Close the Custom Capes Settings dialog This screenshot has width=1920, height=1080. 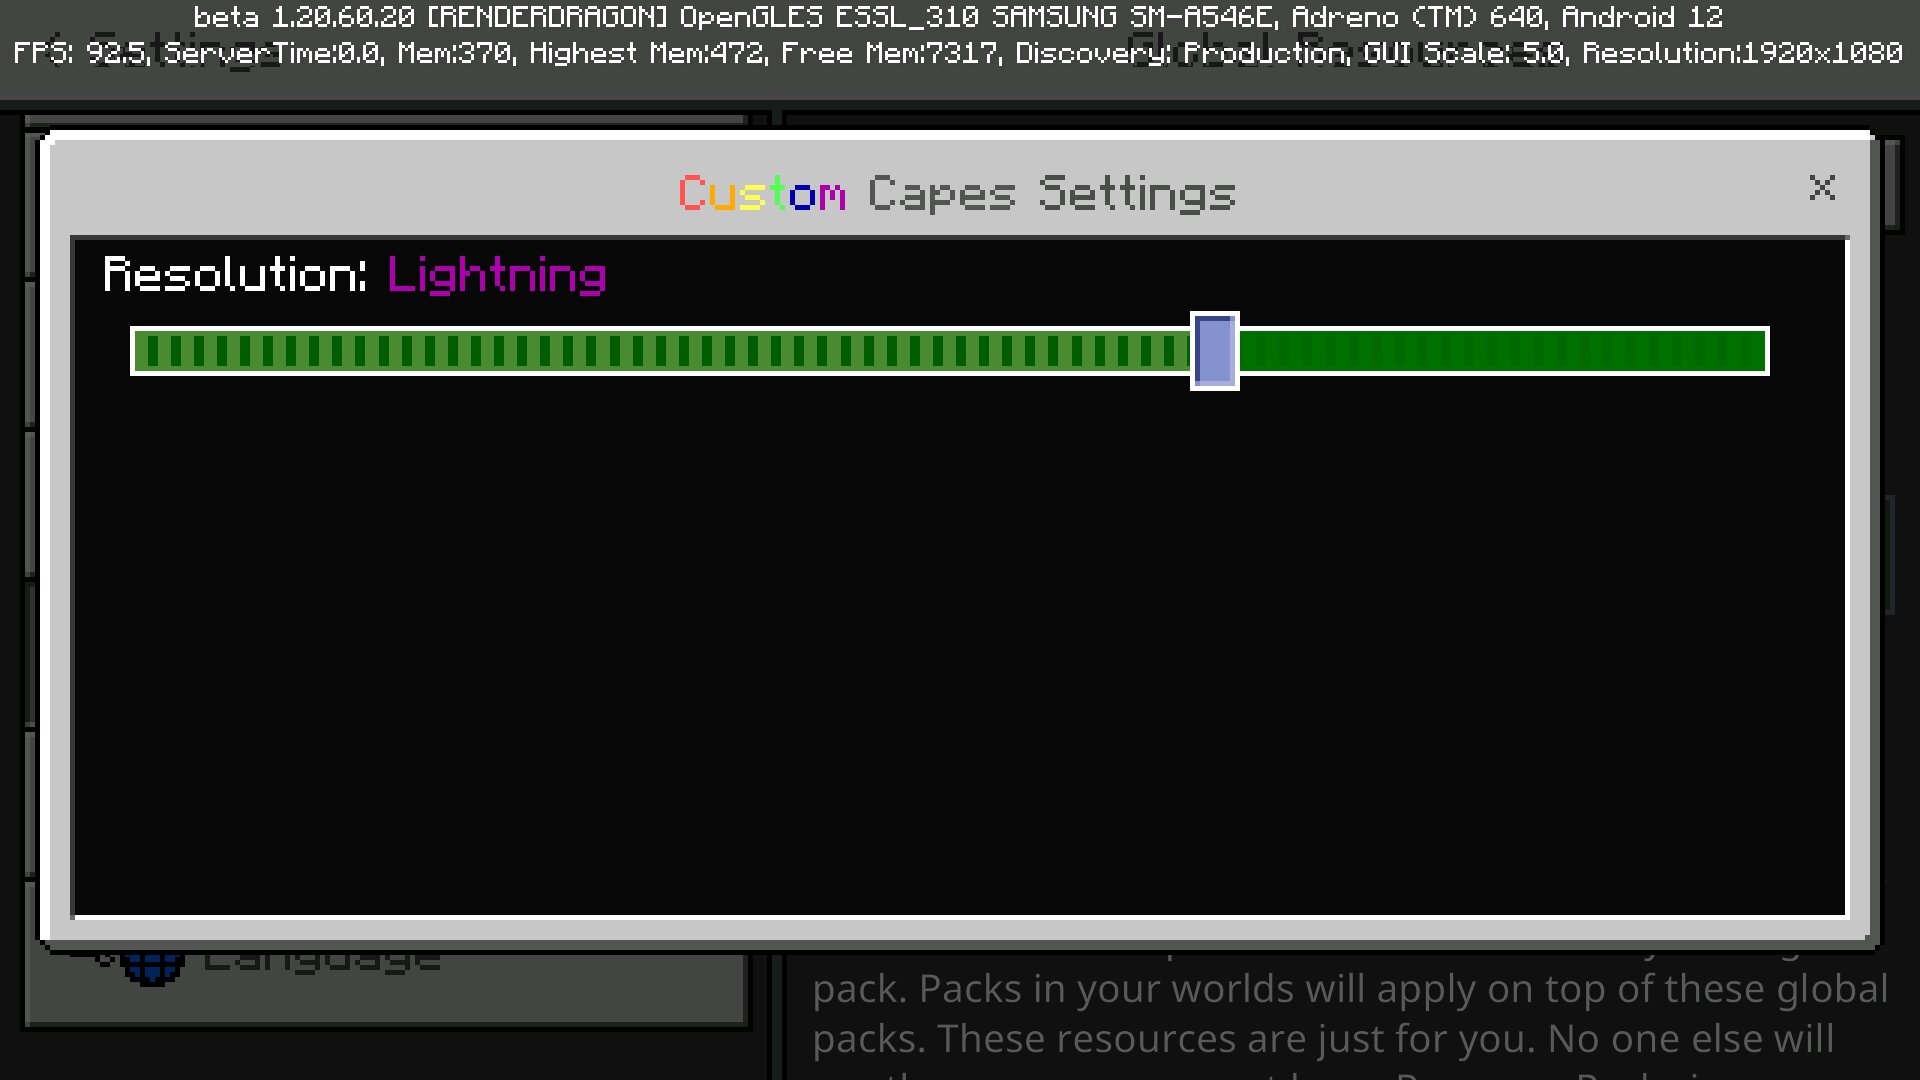(1822, 187)
